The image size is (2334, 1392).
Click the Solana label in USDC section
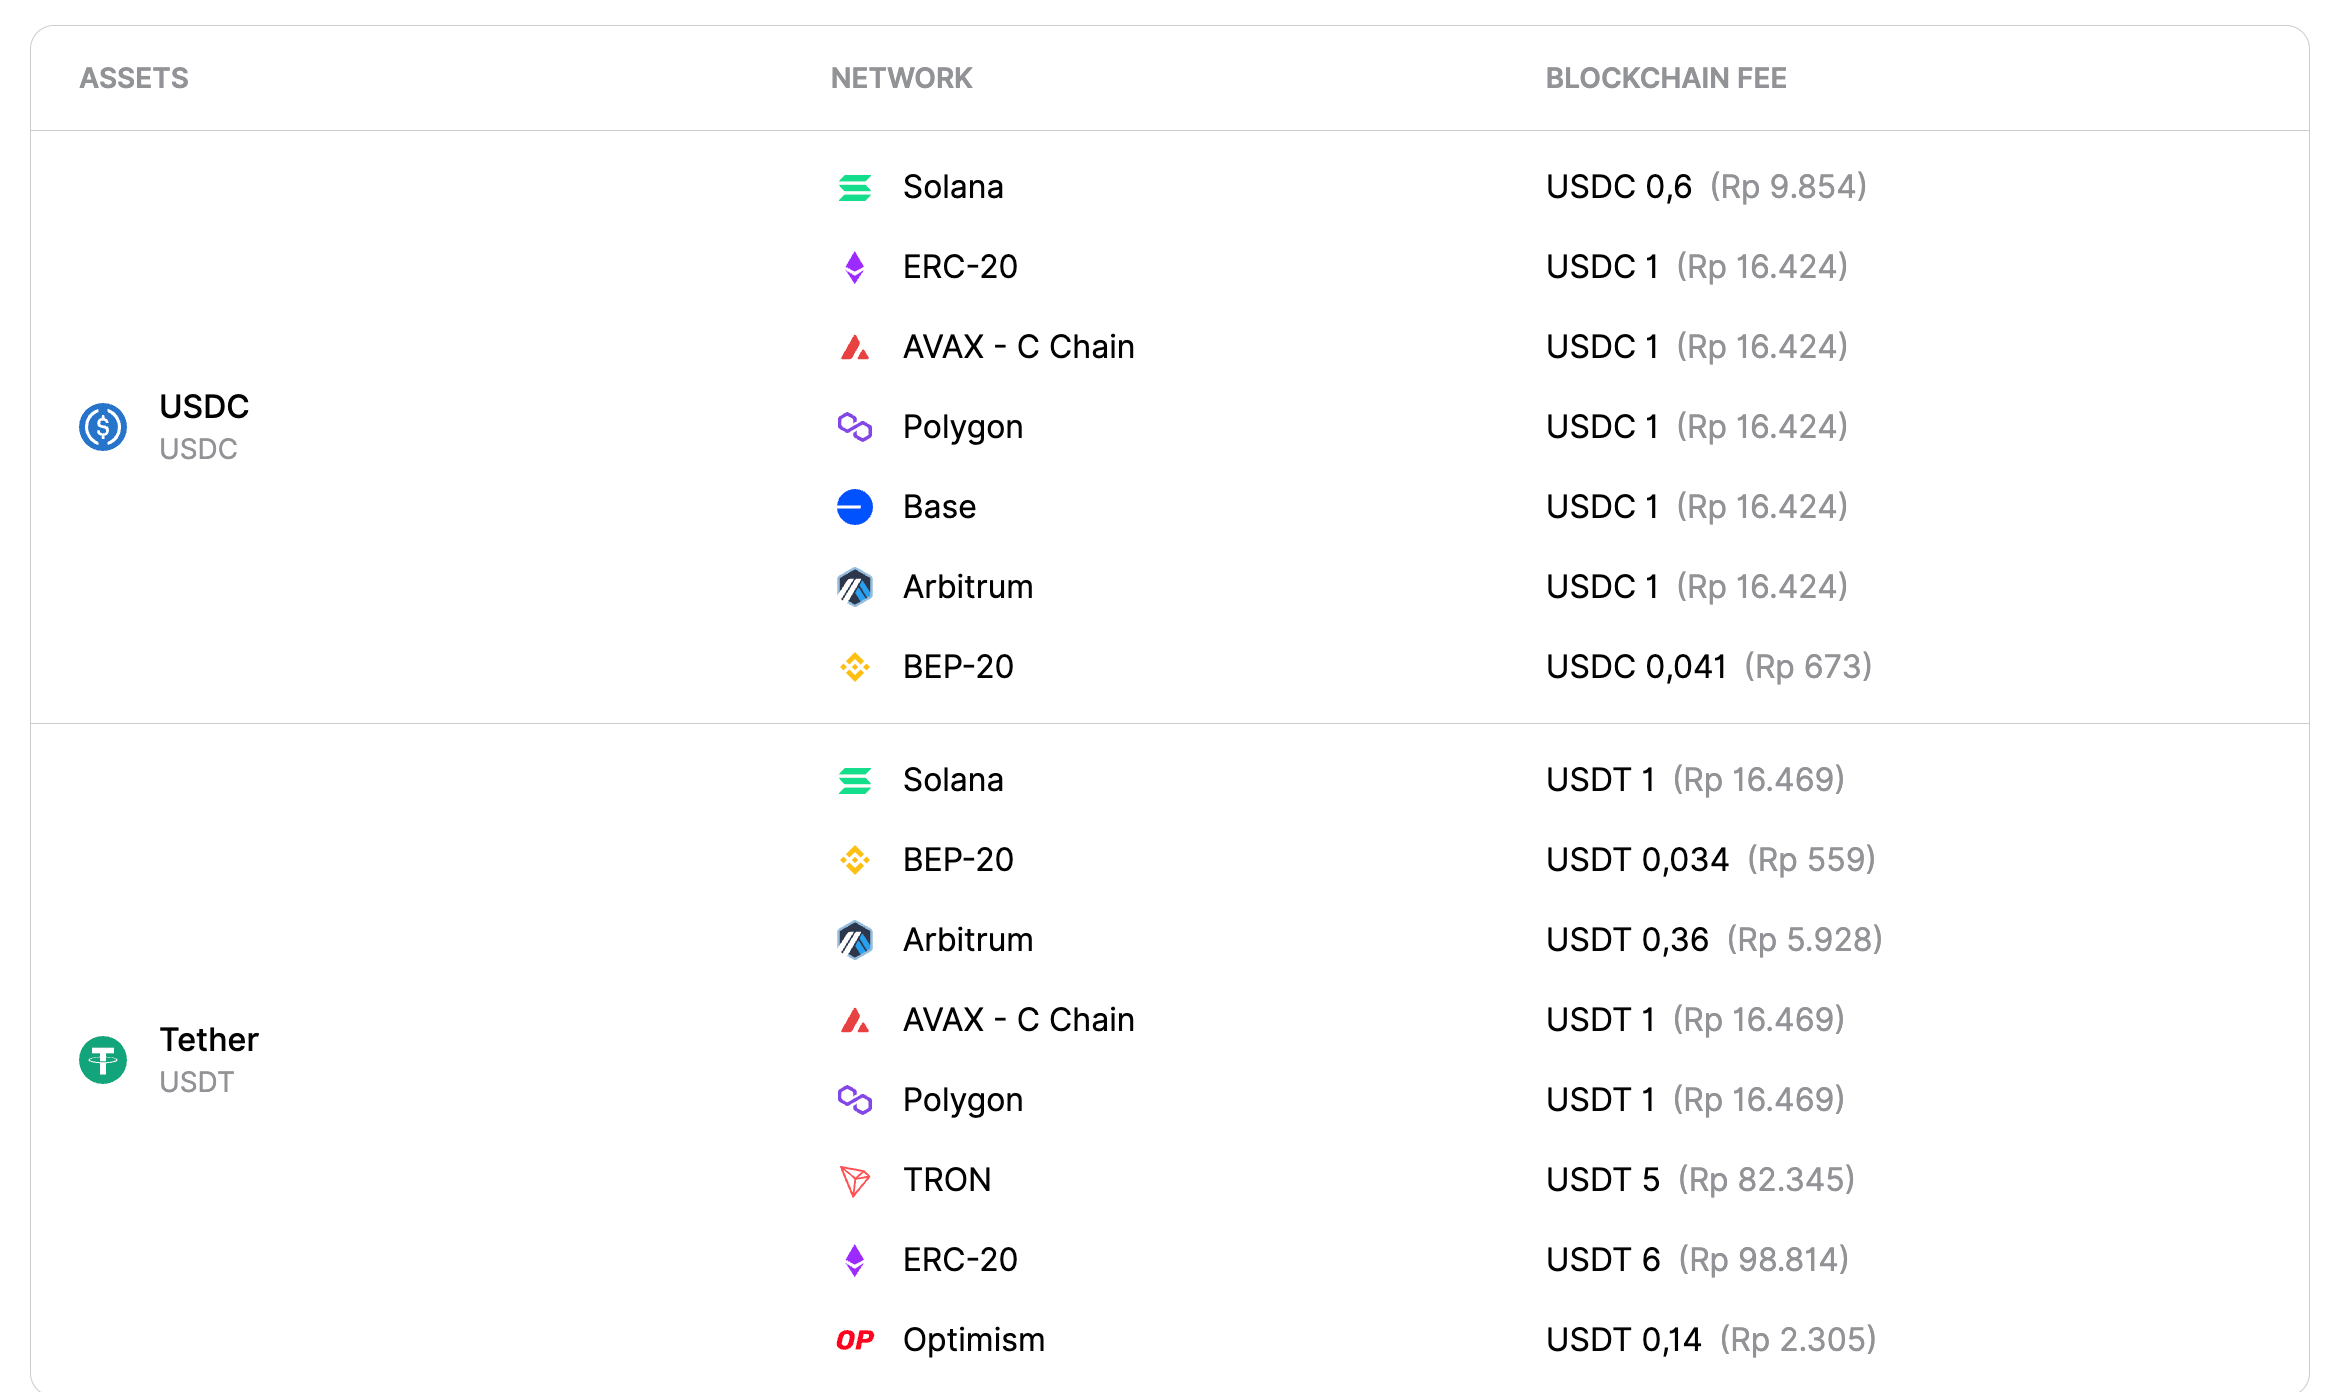coord(953,187)
